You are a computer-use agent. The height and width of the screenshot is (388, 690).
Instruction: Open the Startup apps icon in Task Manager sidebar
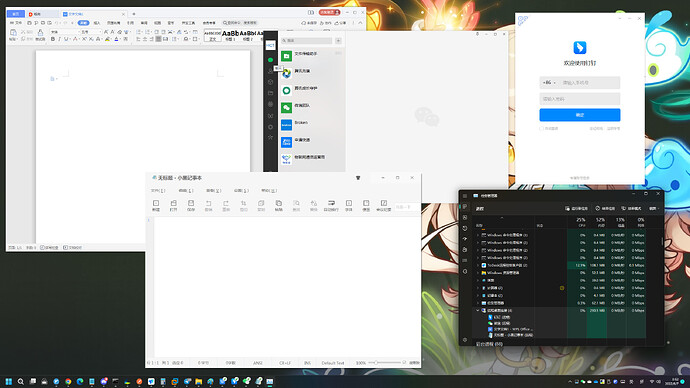(x=465, y=239)
